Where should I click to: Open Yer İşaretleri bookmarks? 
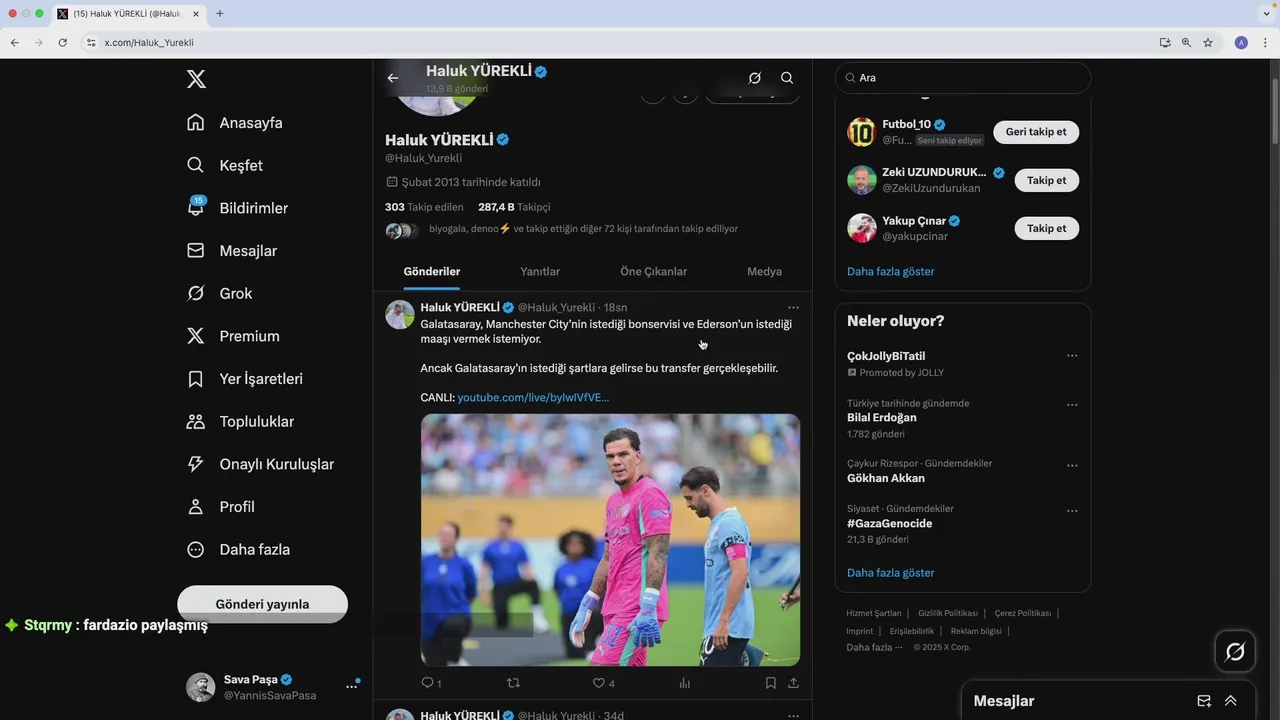click(x=245, y=379)
